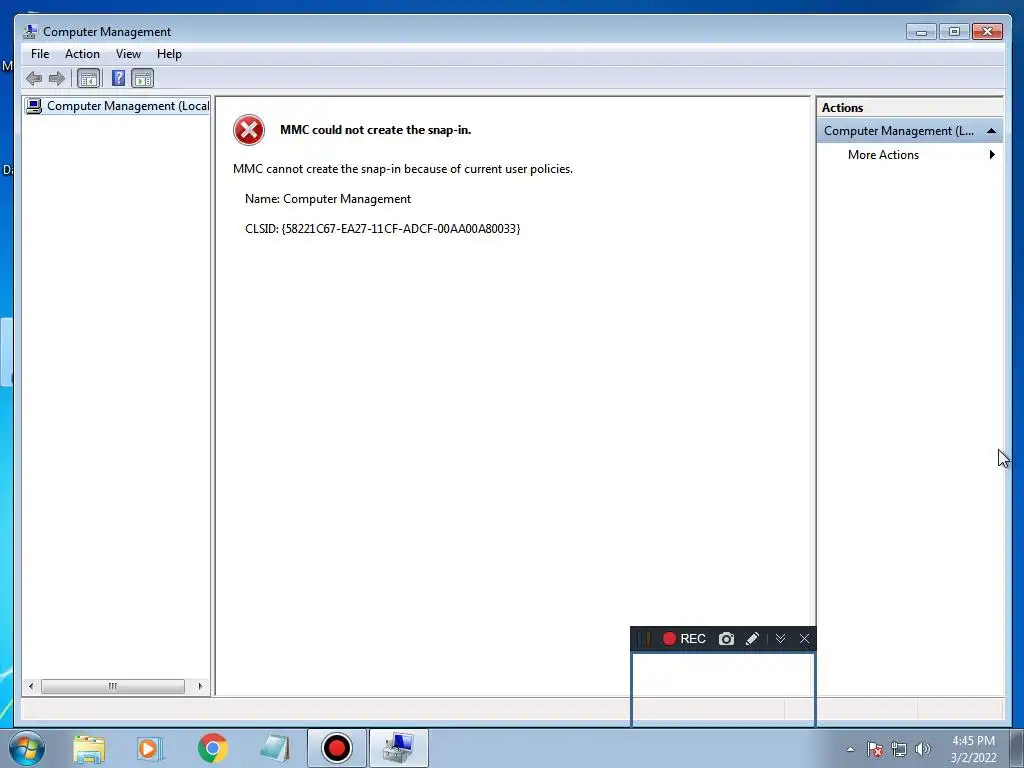Maximize the Computer Management window
The width and height of the screenshot is (1024, 768).
(x=954, y=31)
